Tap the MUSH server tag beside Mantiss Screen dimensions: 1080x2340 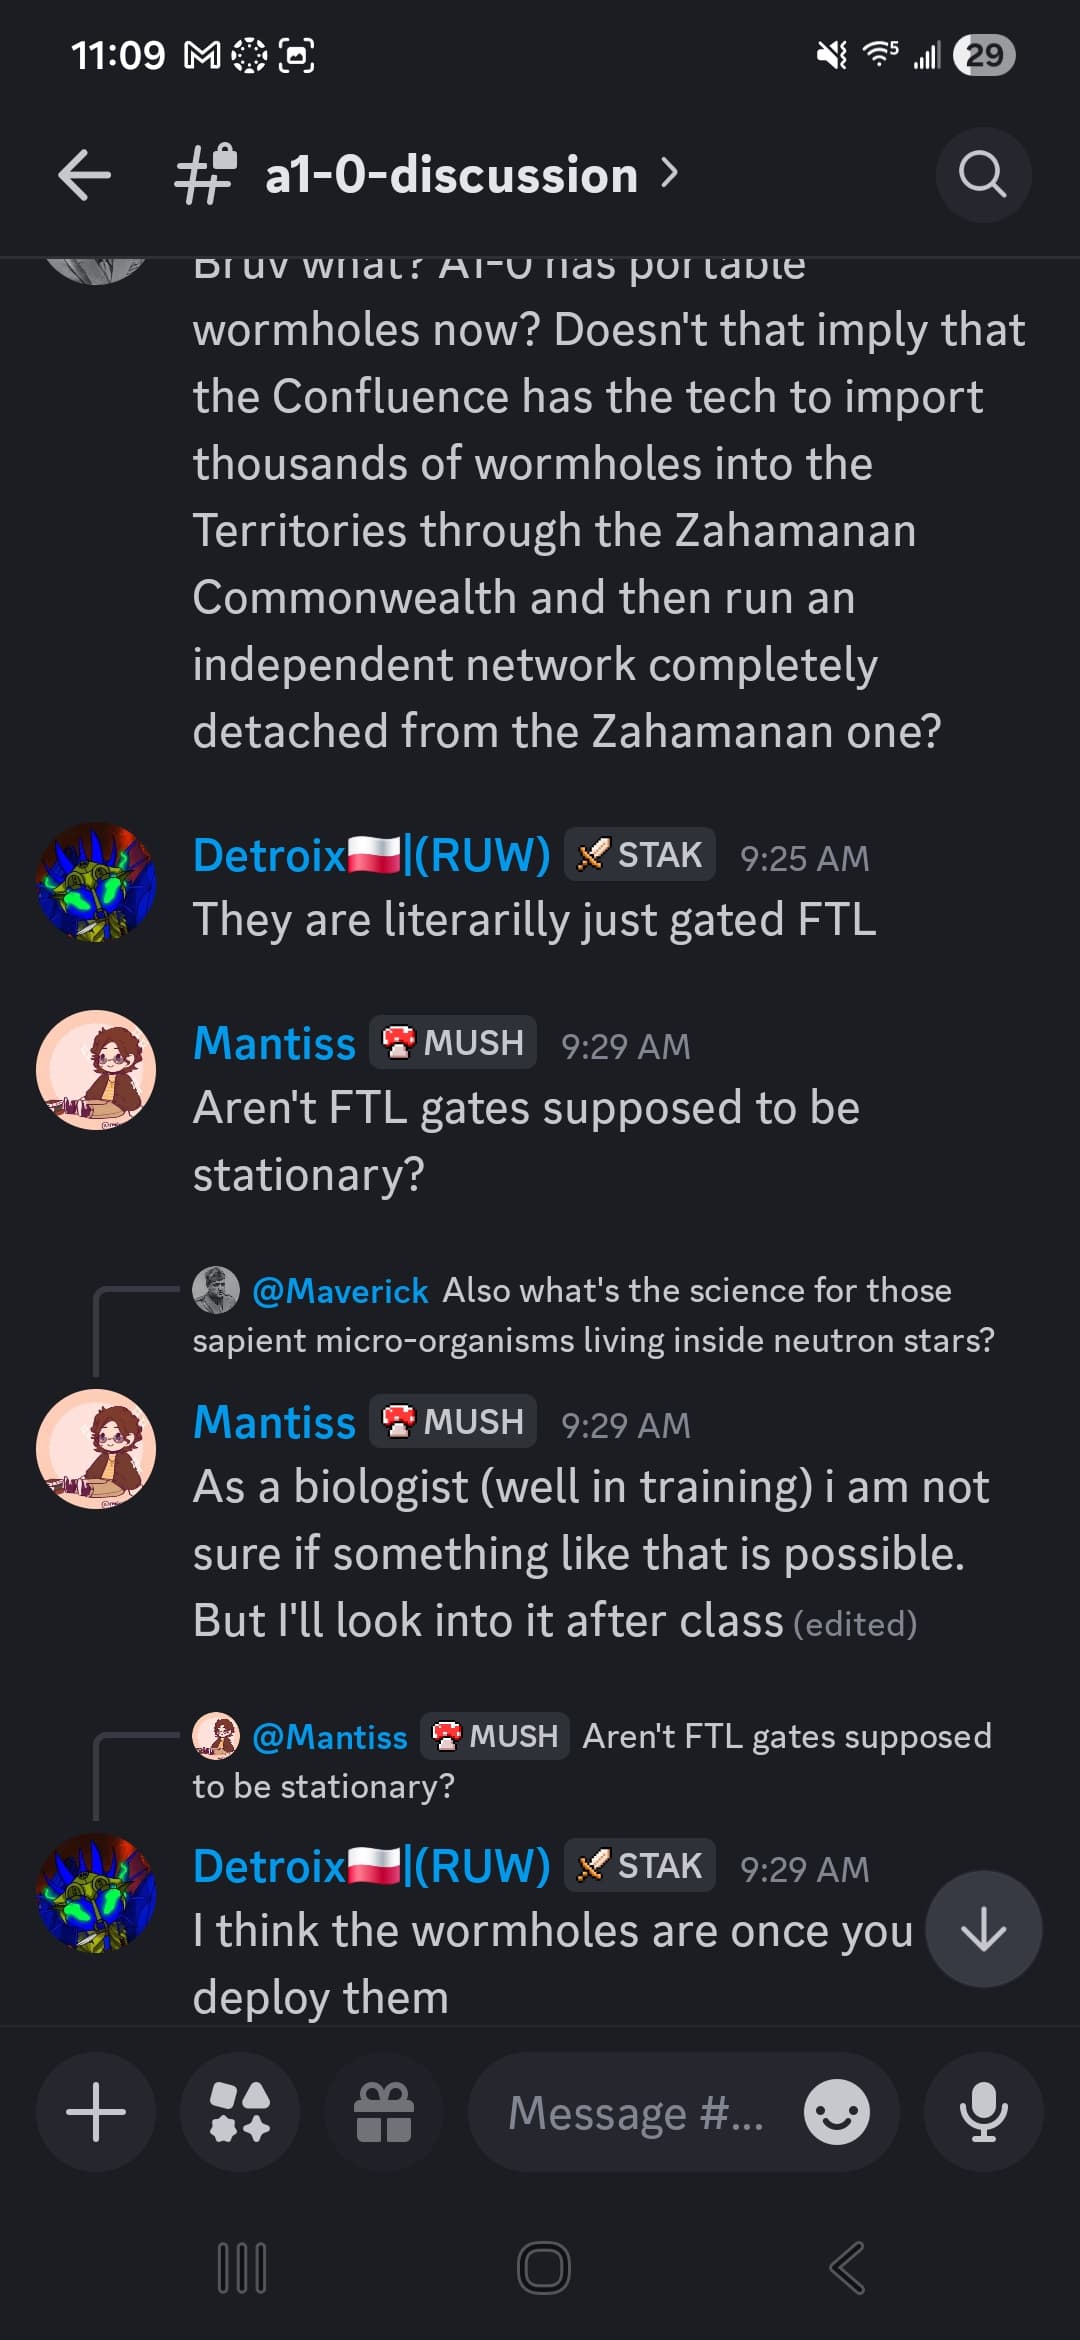point(453,1043)
